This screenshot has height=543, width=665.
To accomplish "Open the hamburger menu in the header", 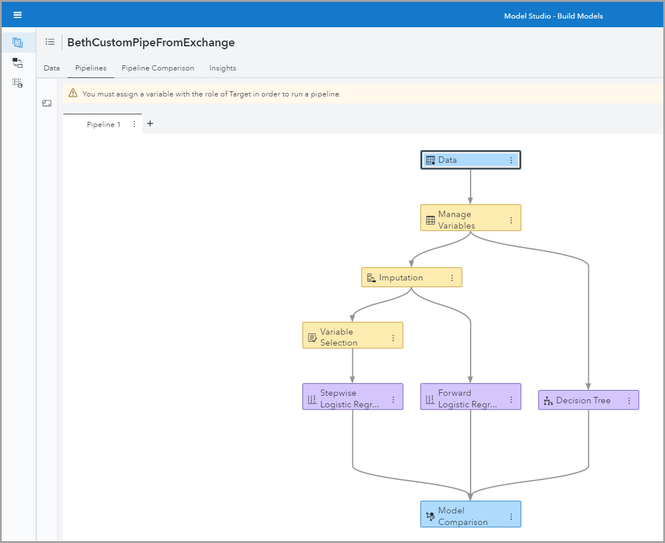I will [17, 15].
